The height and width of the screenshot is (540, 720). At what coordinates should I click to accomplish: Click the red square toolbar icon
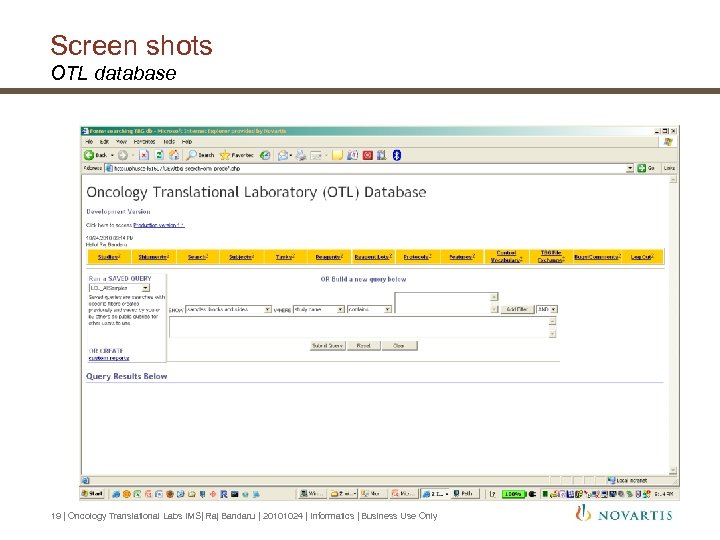pyautogui.click(x=367, y=155)
